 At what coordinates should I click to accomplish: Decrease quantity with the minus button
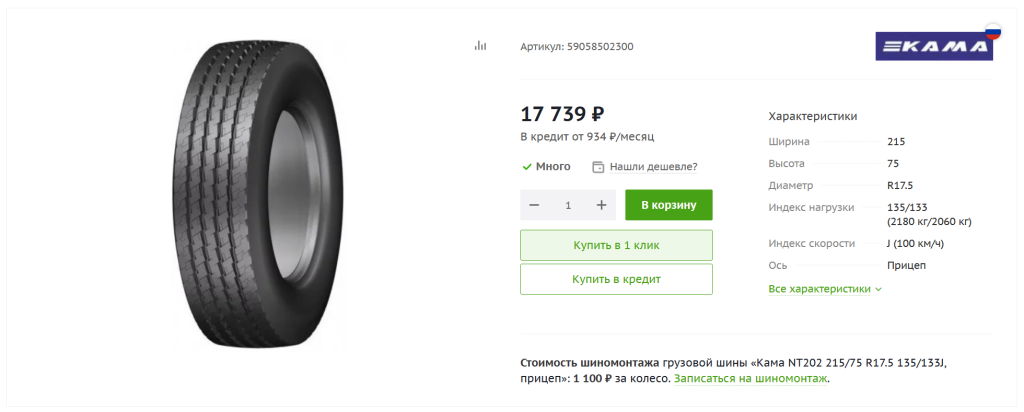[x=534, y=205]
